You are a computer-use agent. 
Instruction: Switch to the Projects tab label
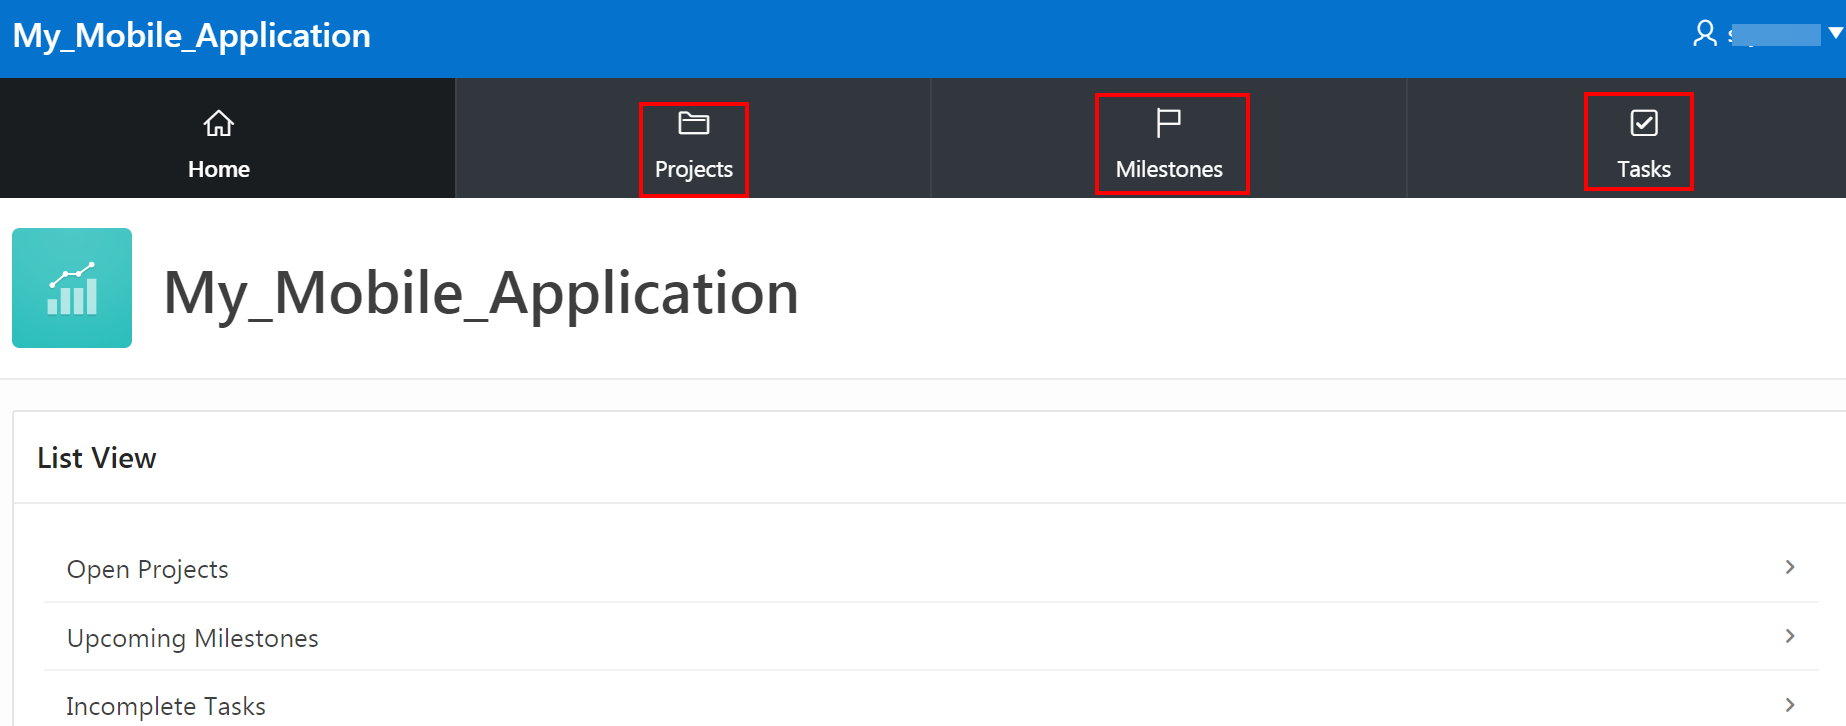(693, 170)
